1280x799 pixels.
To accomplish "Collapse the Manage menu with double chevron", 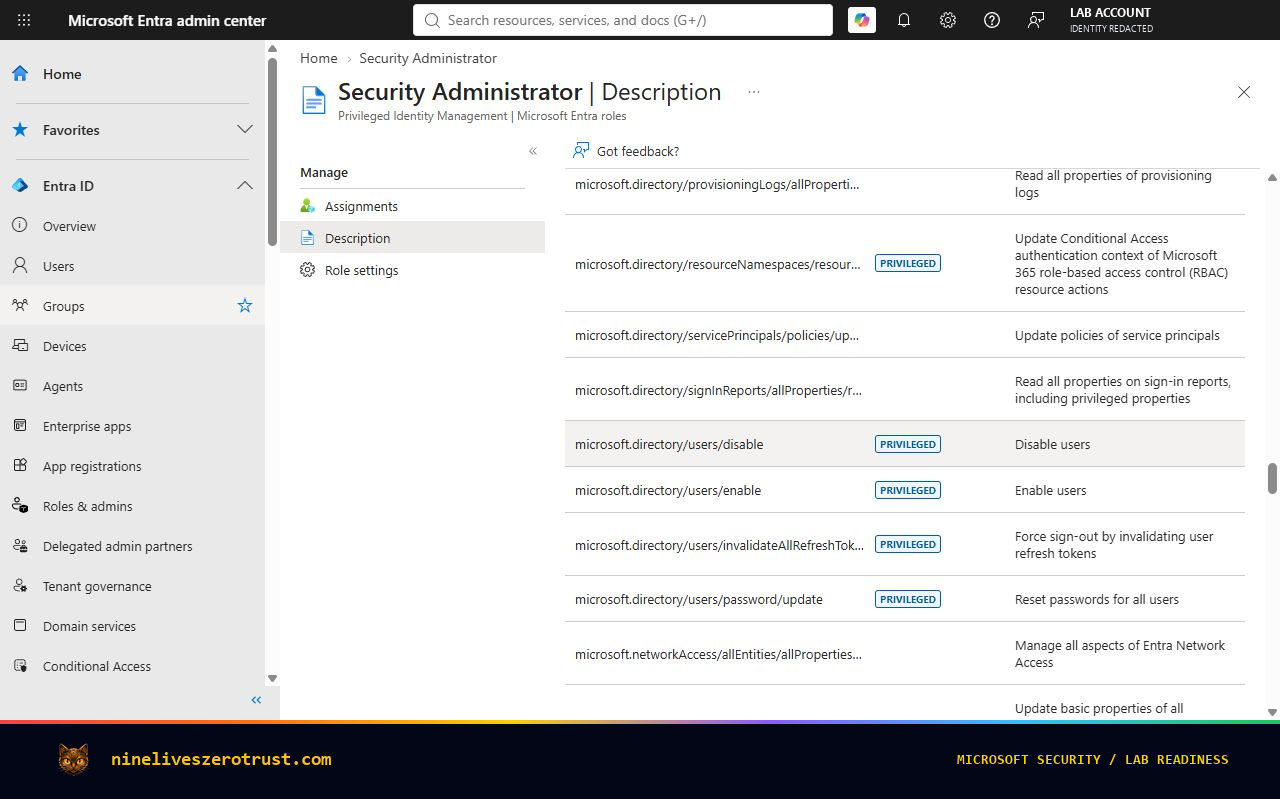I will click(x=533, y=151).
